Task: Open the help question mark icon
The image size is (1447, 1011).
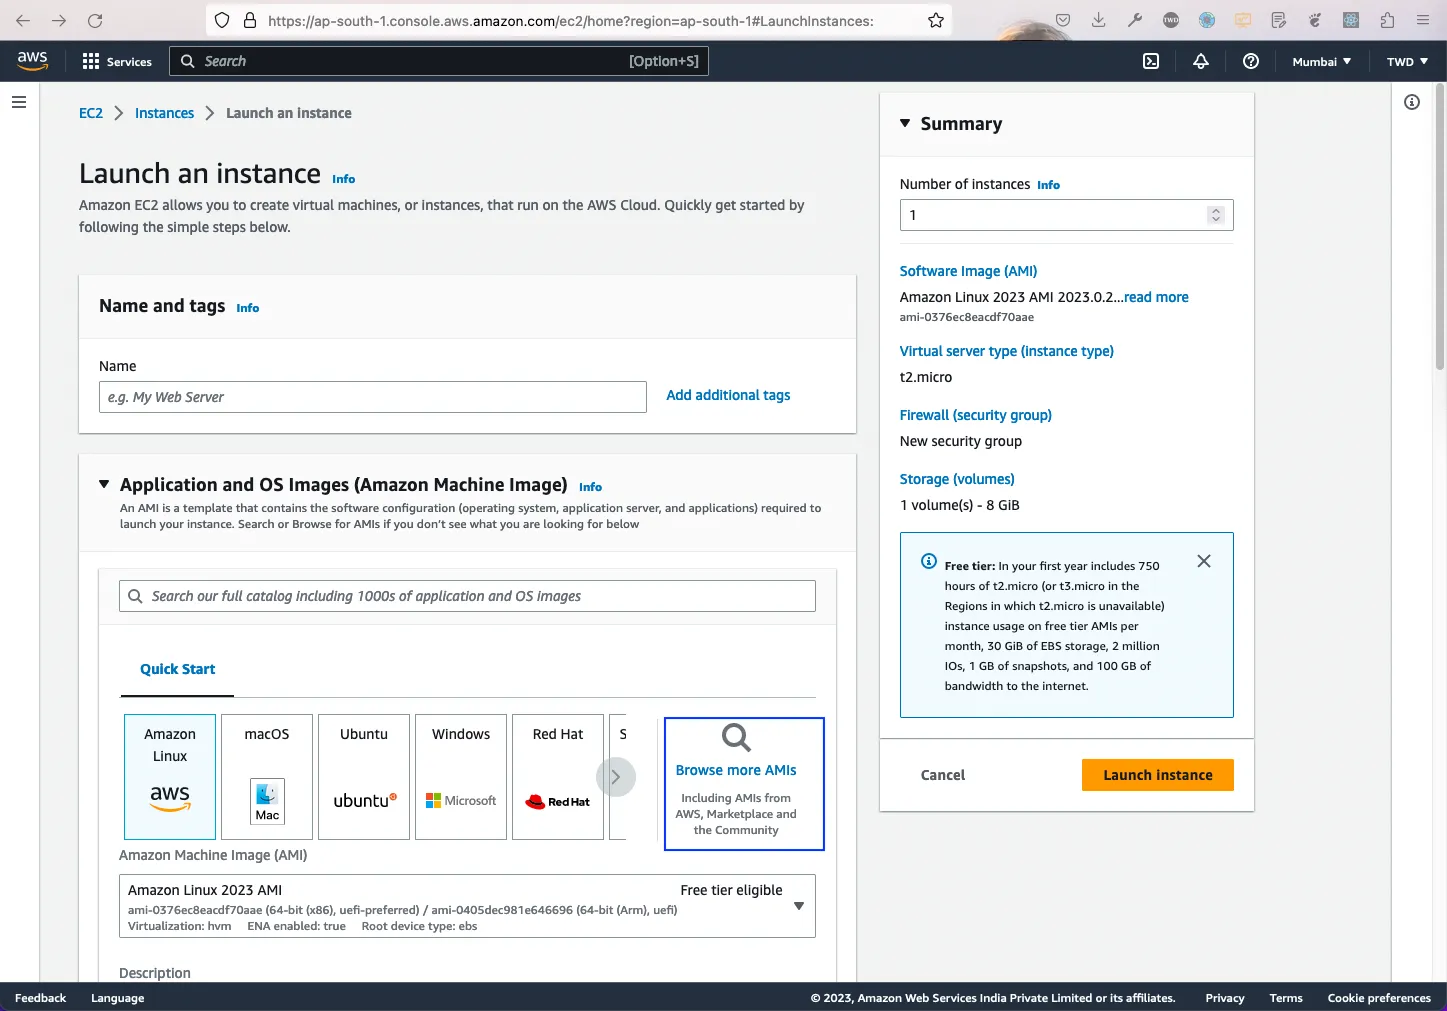Action: (1251, 61)
